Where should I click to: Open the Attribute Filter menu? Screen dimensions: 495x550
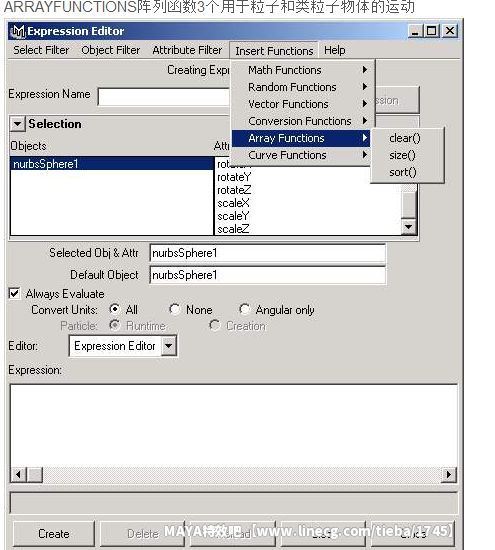[x=187, y=50]
